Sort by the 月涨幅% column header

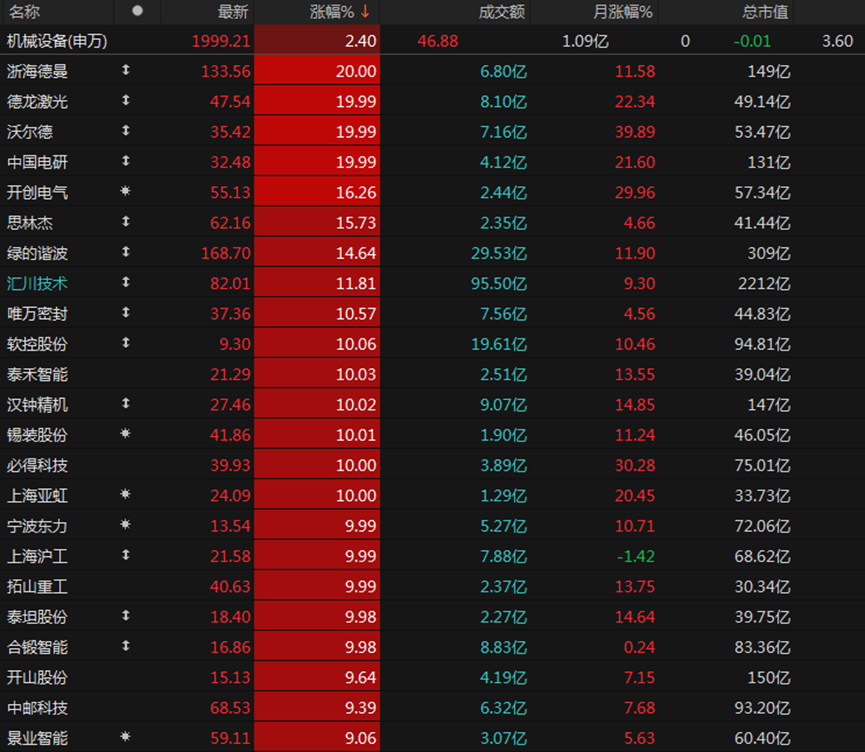pos(623,12)
